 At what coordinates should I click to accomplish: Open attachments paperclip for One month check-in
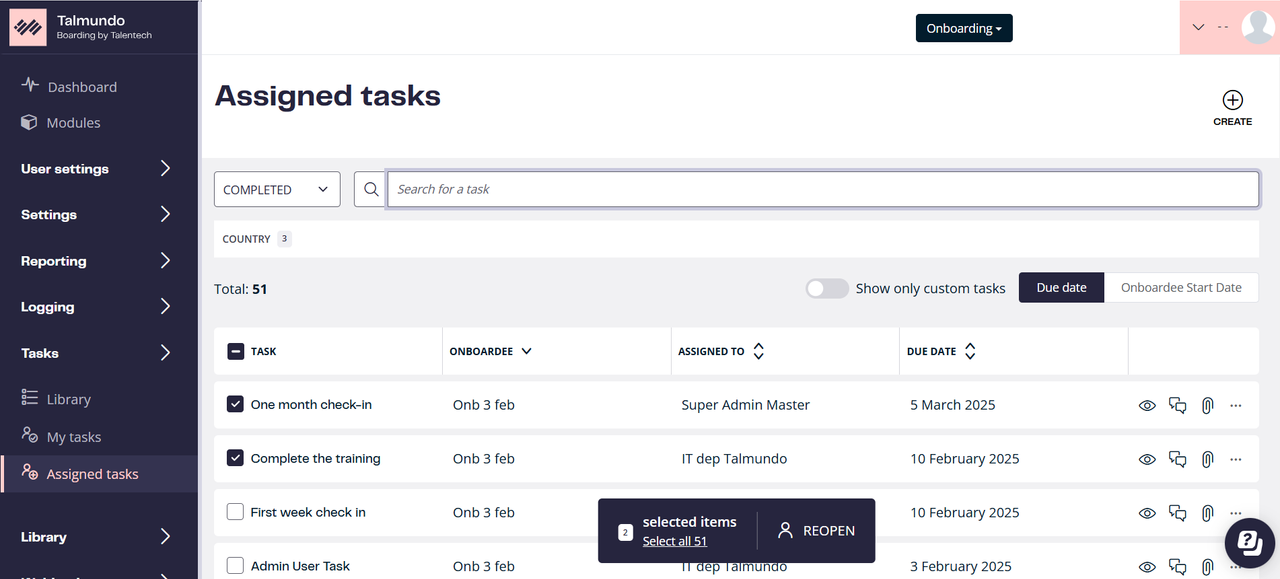(1207, 405)
